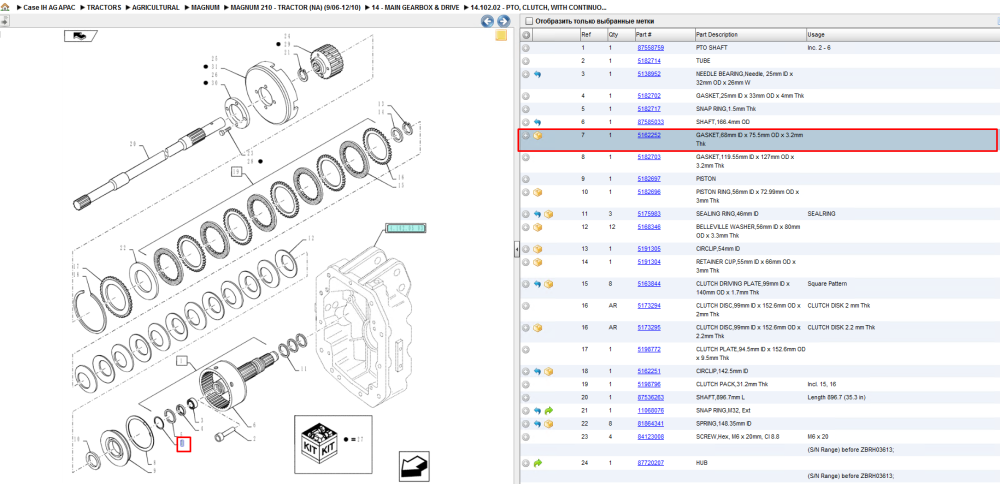The width and height of the screenshot is (1000, 484).
Task: Click the green forward arrow in the SNAP RING,M32 row
Action: pyautogui.click(x=548, y=411)
